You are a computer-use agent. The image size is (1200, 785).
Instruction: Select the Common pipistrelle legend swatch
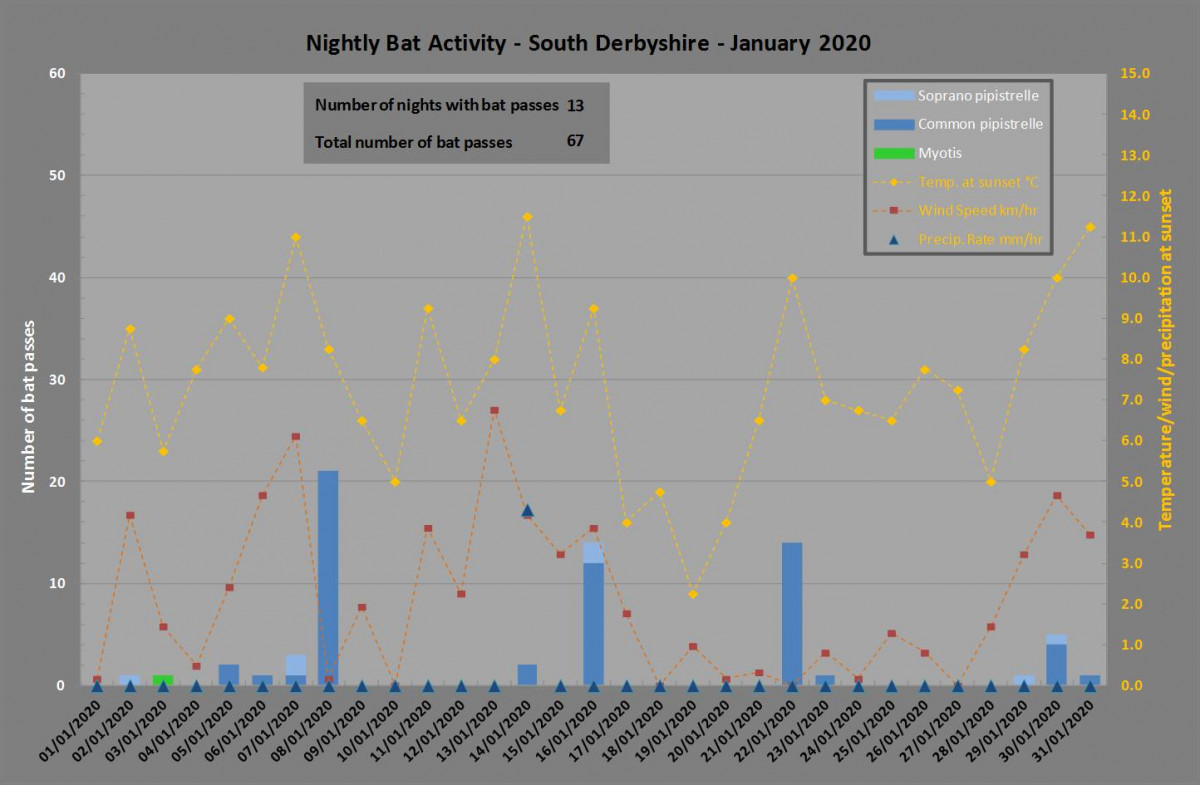coord(894,124)
